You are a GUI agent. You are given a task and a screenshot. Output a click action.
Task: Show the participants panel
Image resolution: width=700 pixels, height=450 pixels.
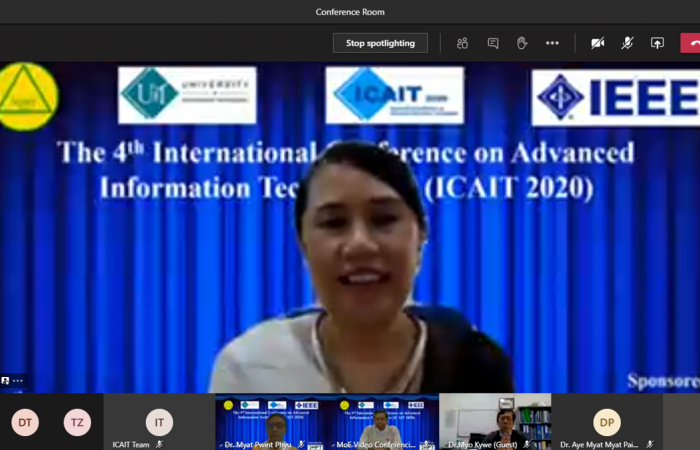[x=462, y=43]
